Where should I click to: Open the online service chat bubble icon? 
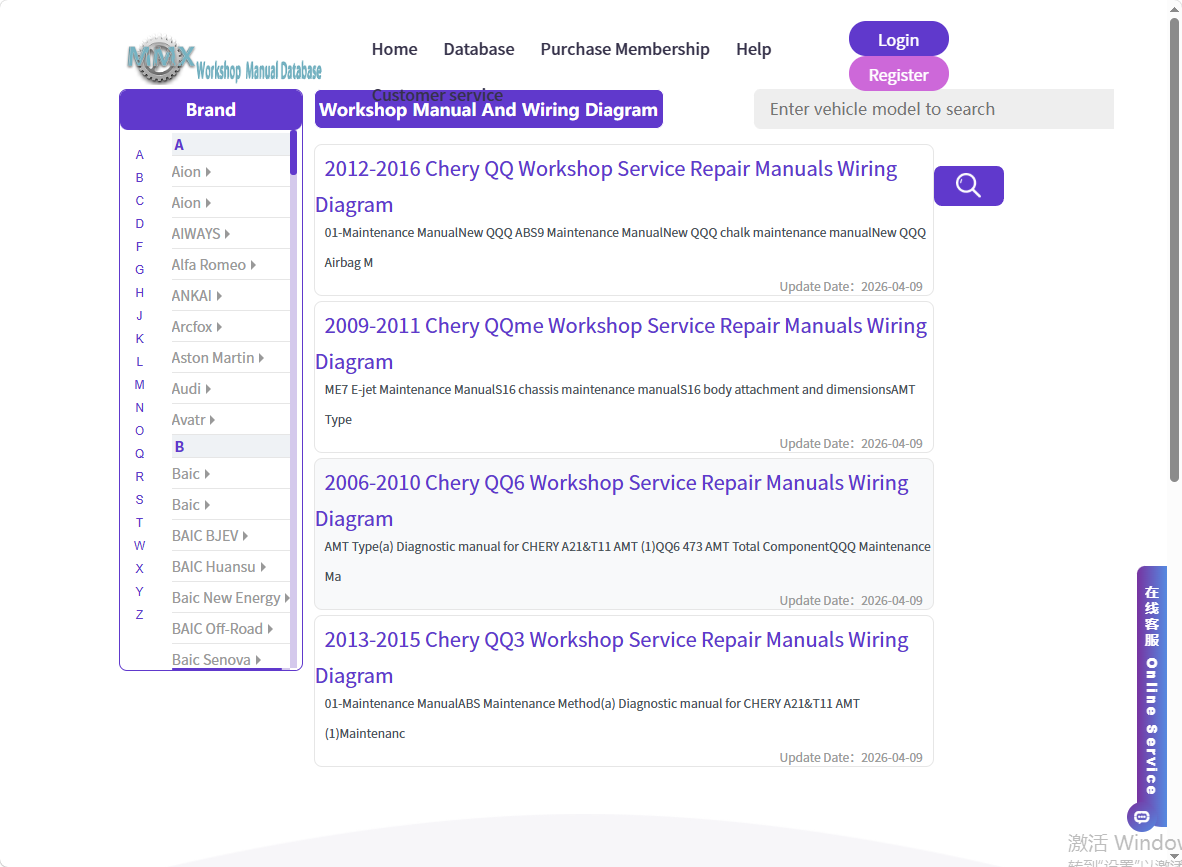point(1141,816)
